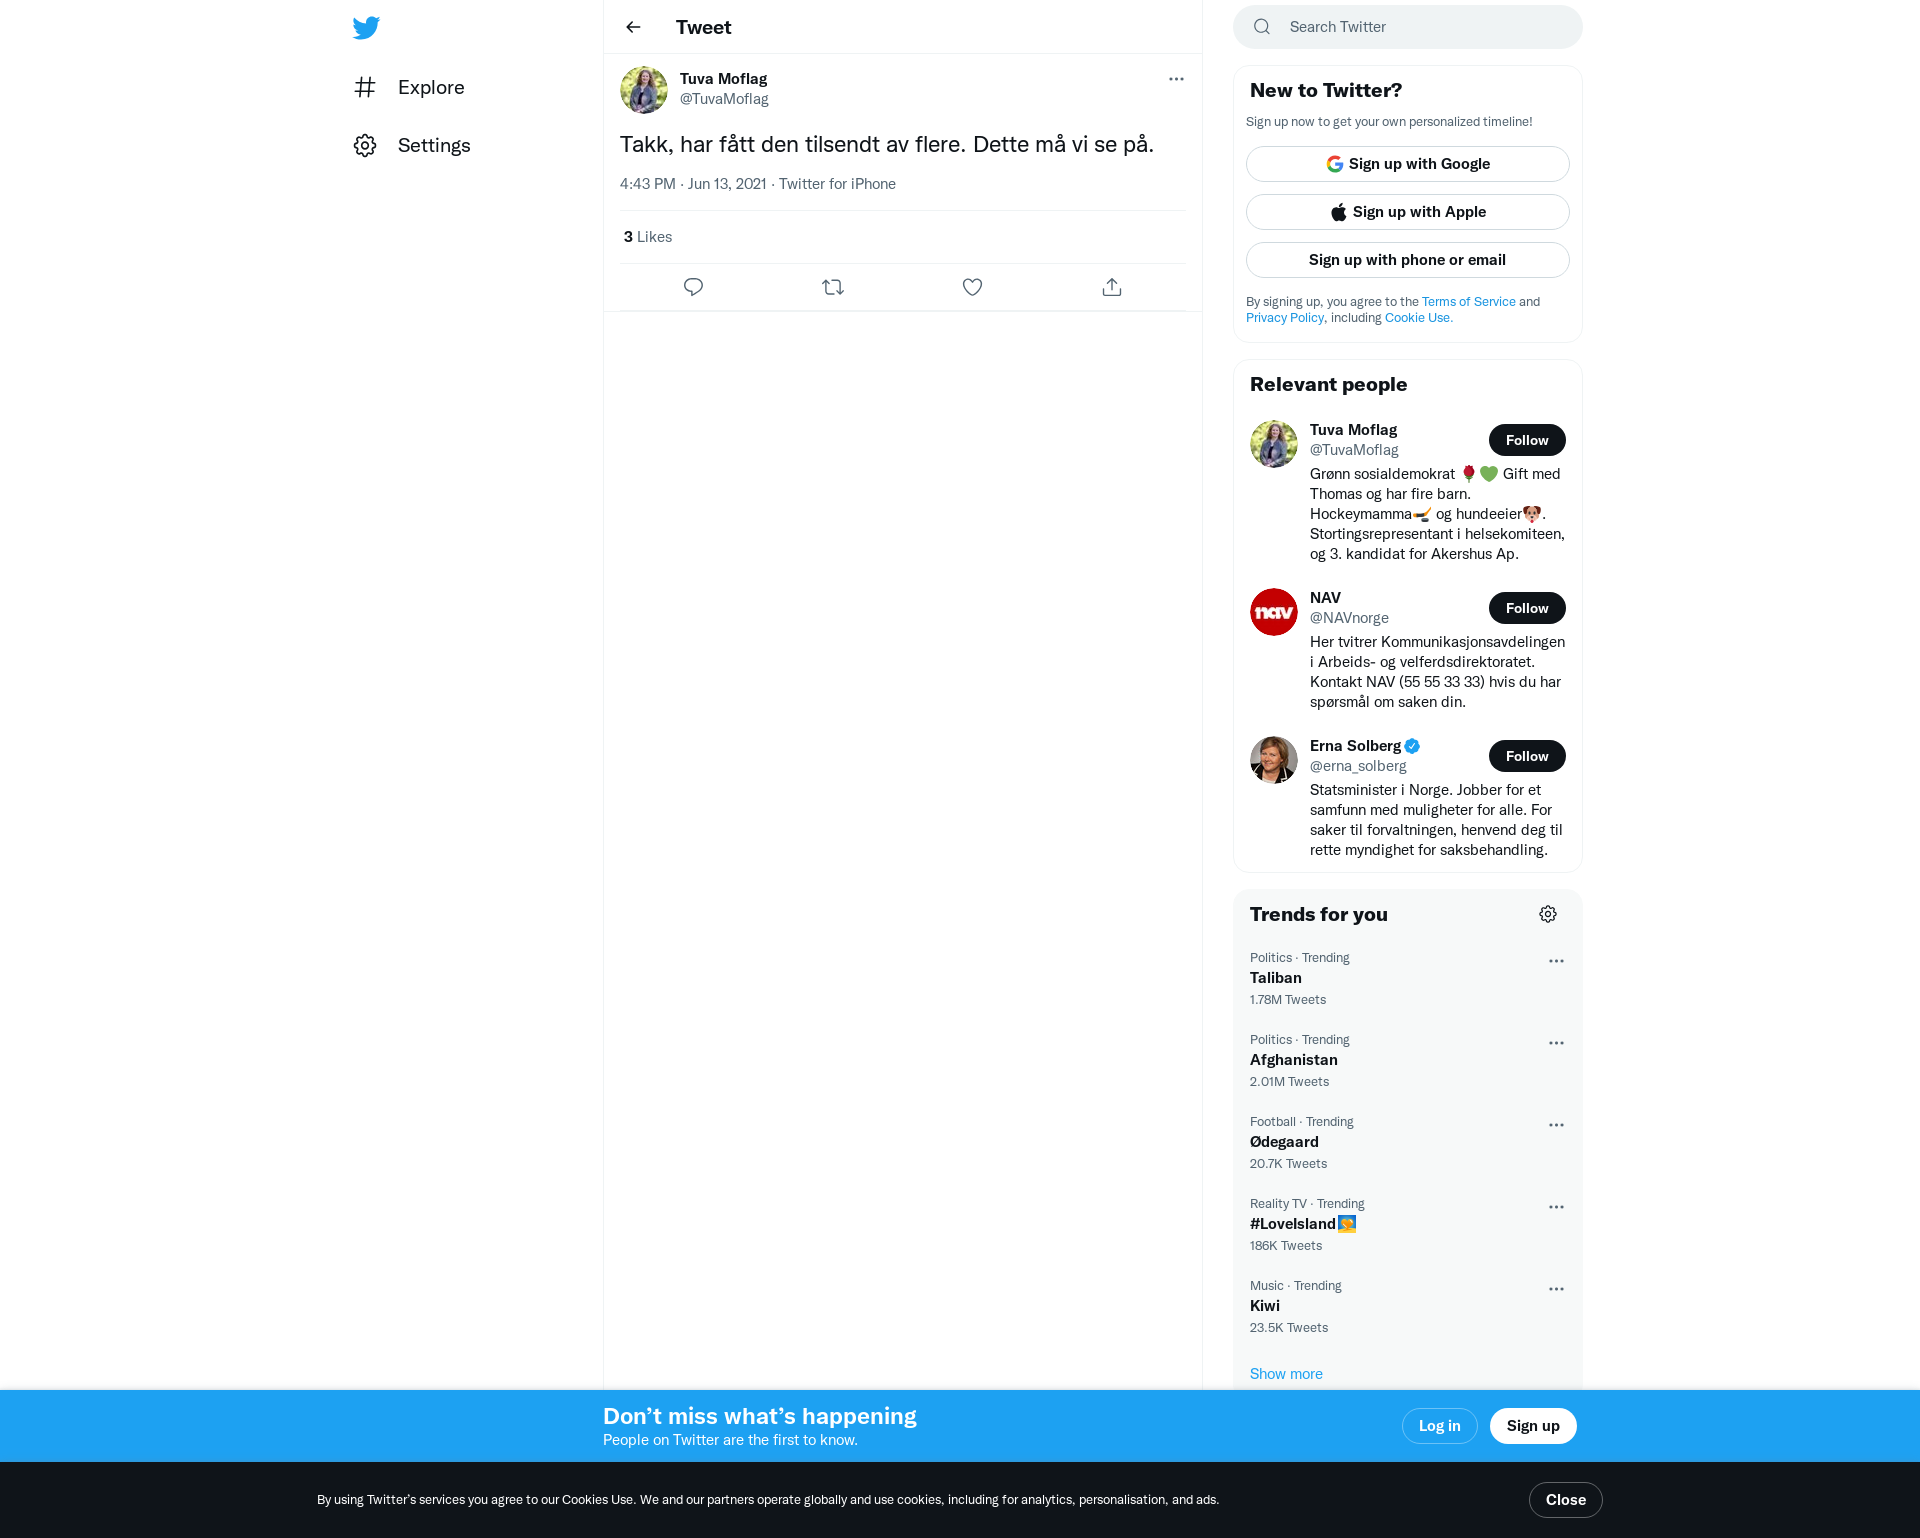Open the Cookie Use link
The width and height of the screenshot is (1920, 1538).
click(x=1418, y=318)
